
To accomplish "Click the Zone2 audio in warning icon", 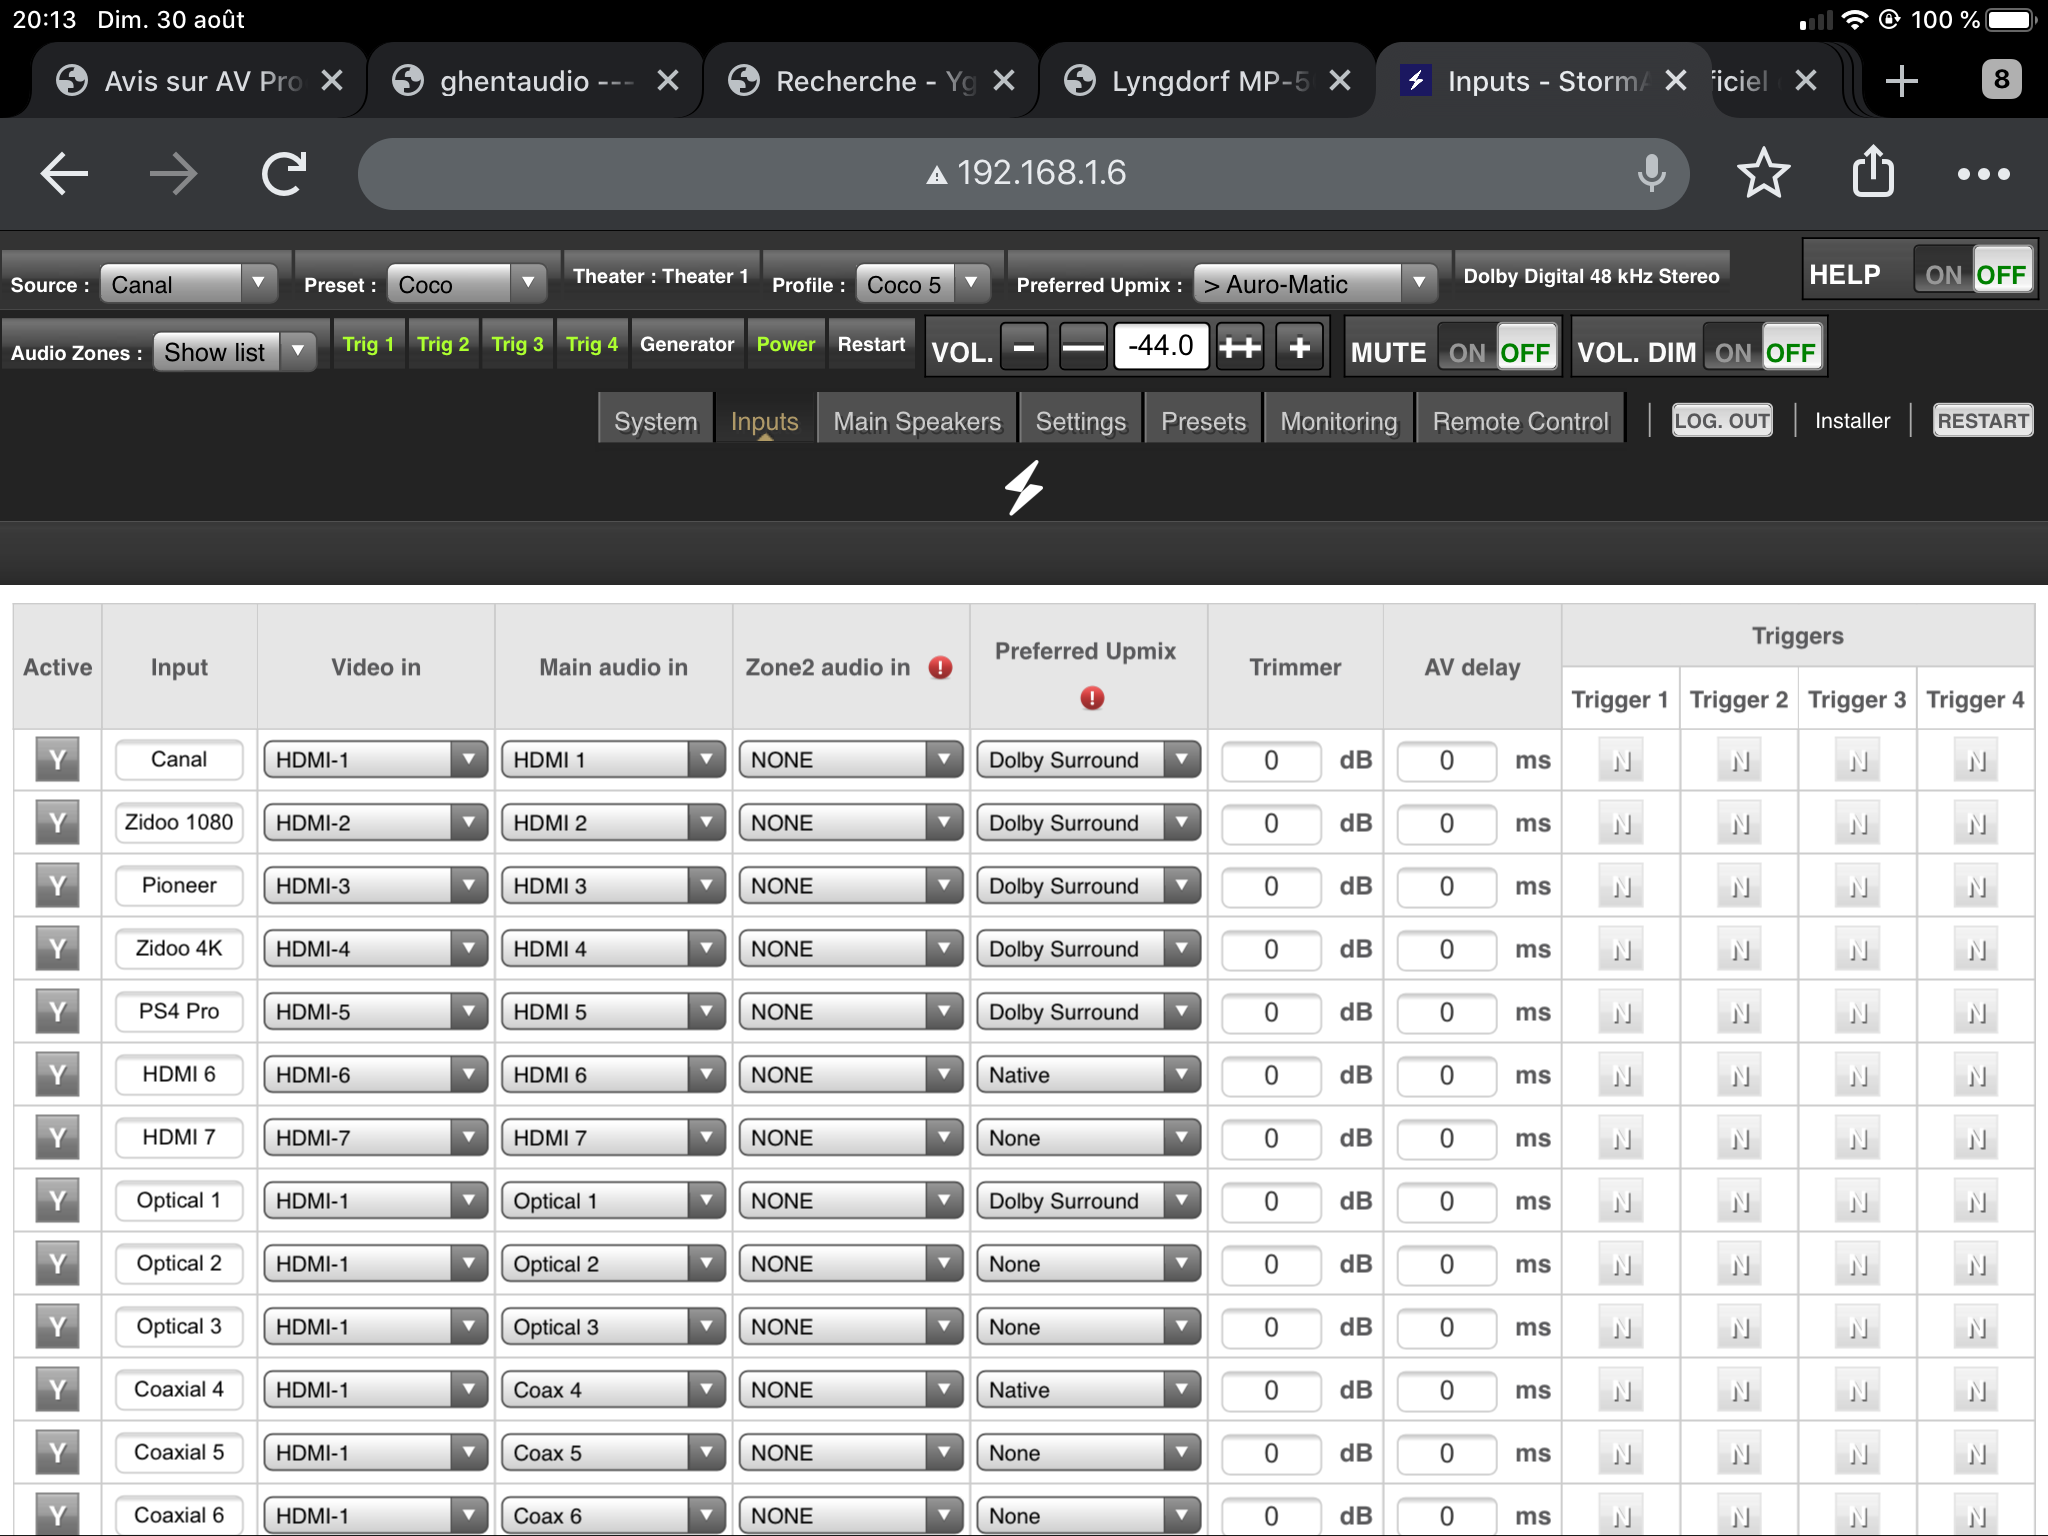I will point(940,667).
